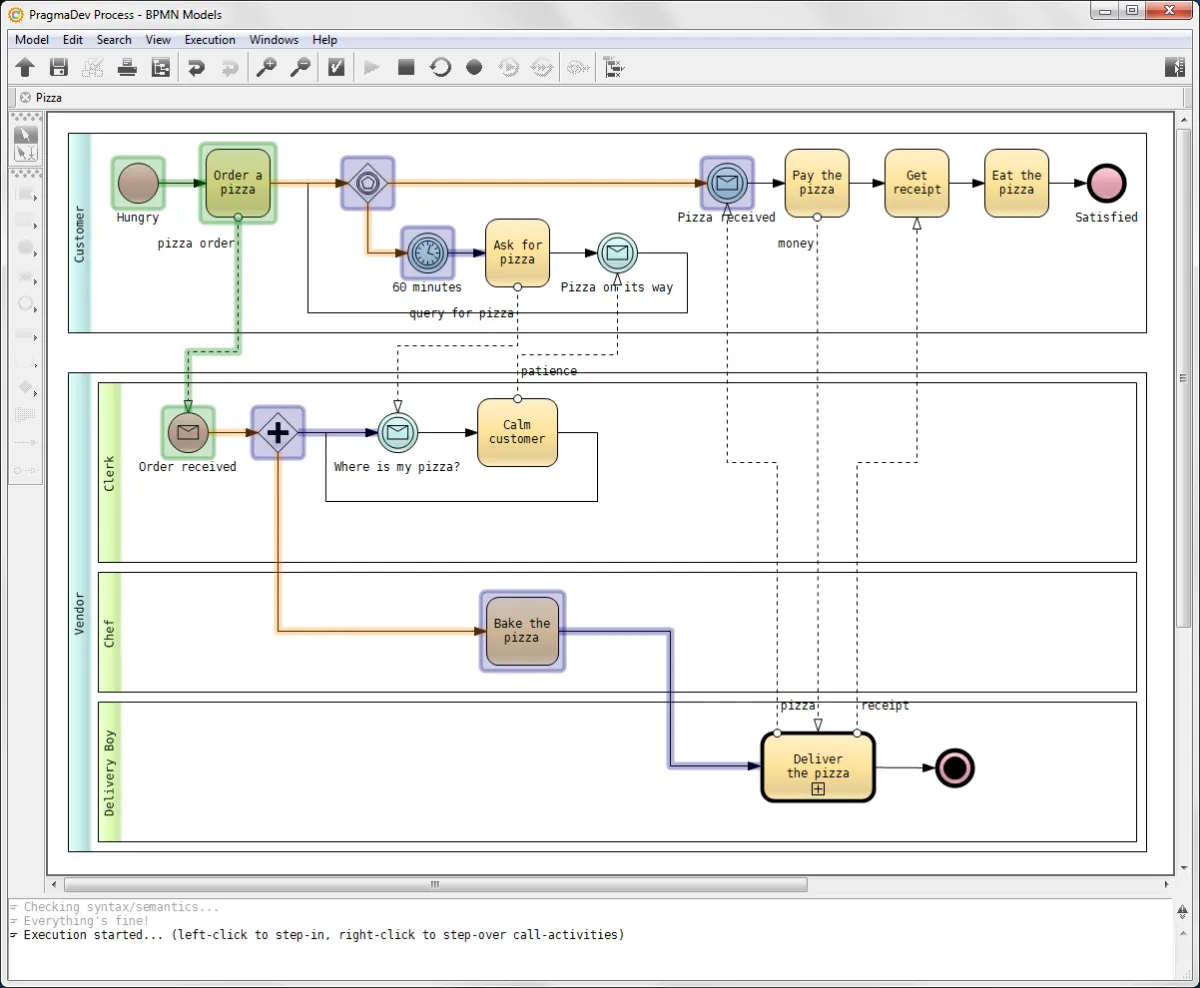Open the Execution menu

click(x=210, y=40)
